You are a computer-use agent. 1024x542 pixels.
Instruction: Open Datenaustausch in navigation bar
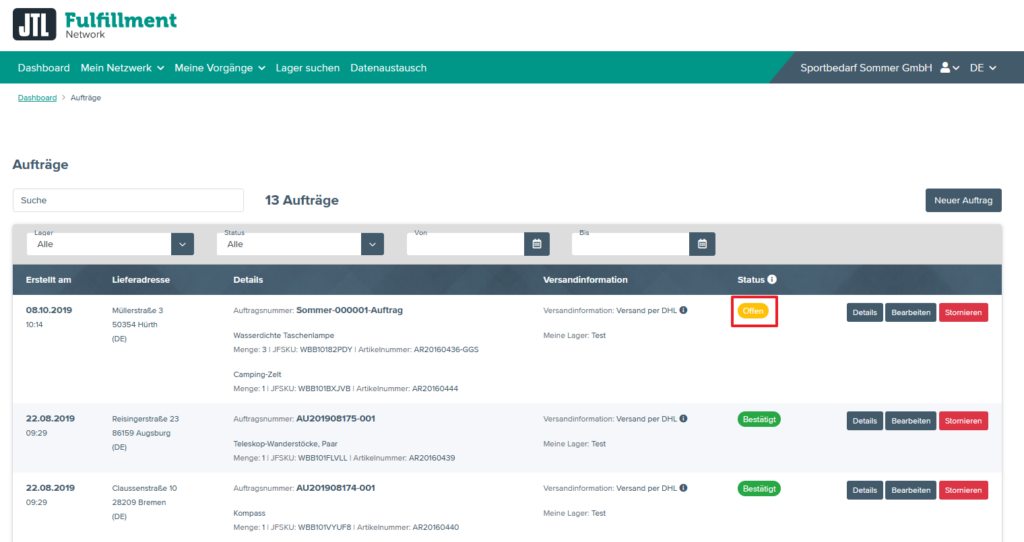[x=389, y=68]
